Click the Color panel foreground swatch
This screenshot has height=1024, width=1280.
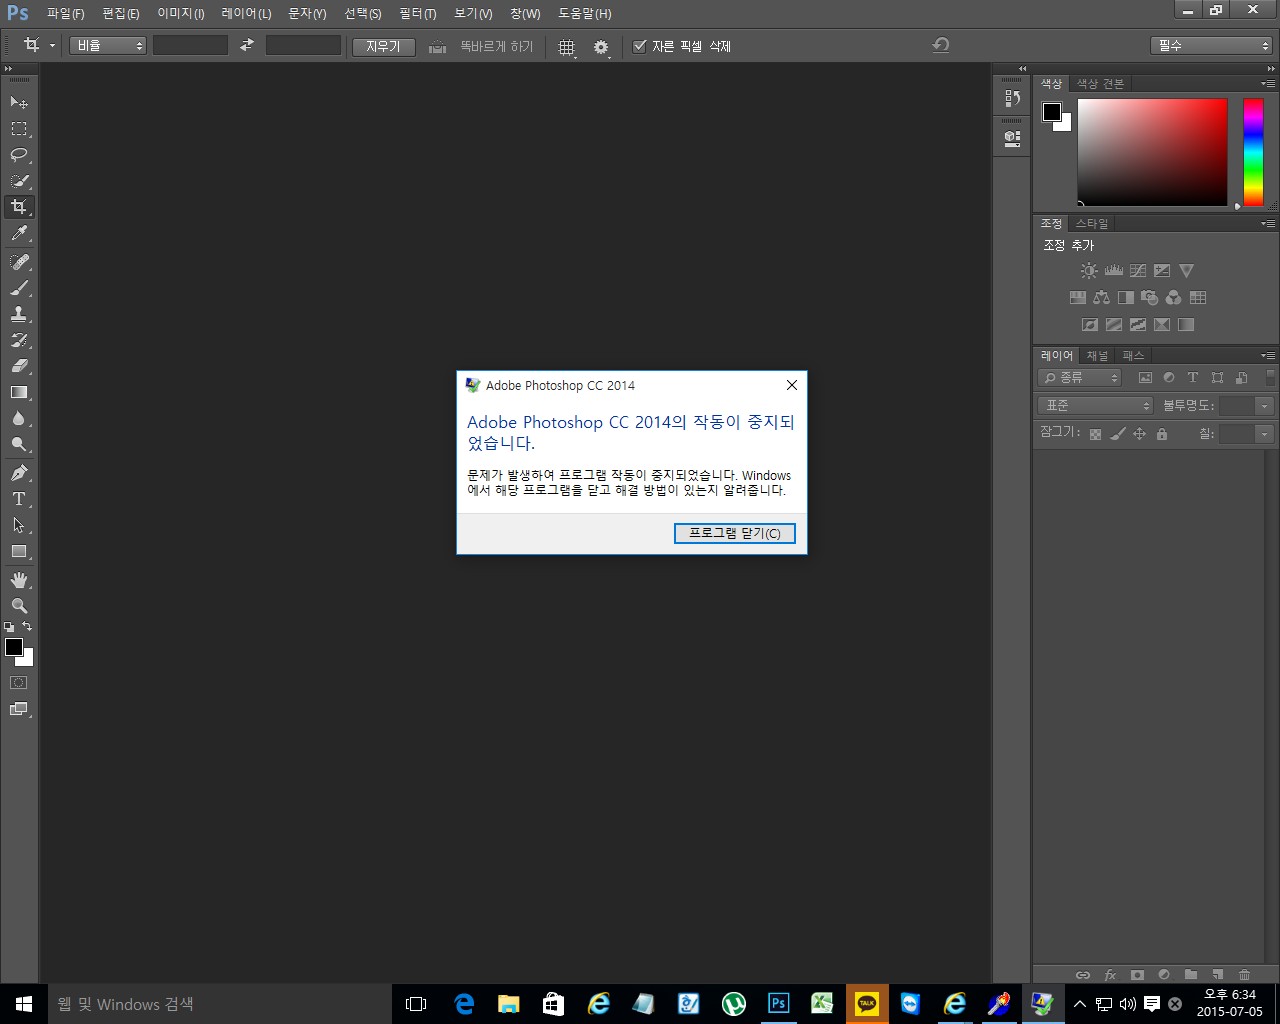[1052, 112]
